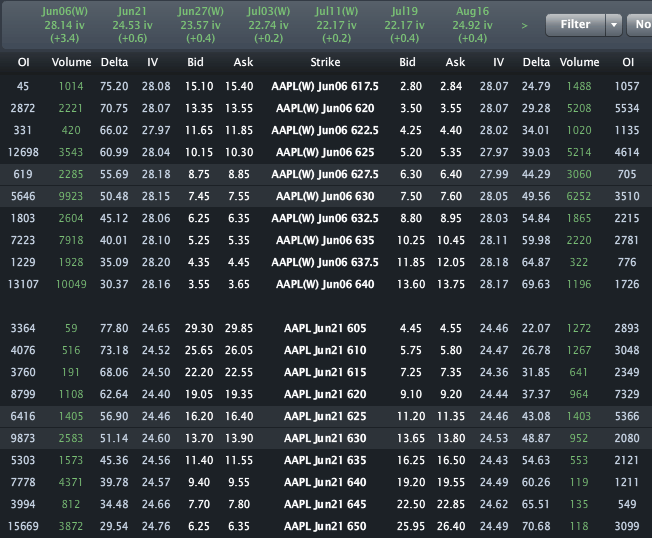The width and height of the screenshot is (652, 538).
Task: Select the AAPL Jun21 635 strike
Action: (x=325, y=461)
